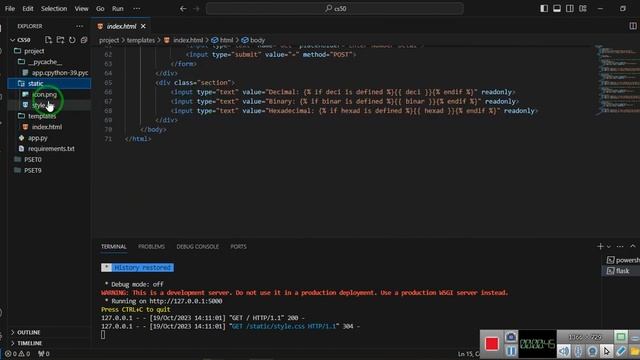Click the cs50 command center search box

[x=335, y=8]
